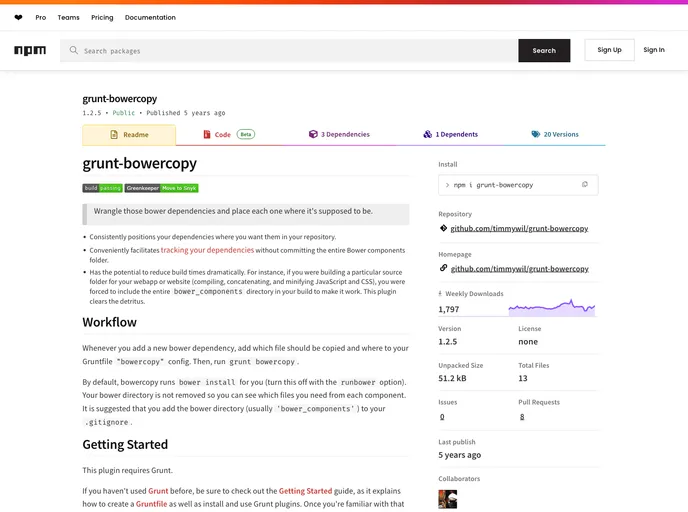Focus the Search packages input field
Viewport: 688px width, 512px height.
pyautogui.click(x=289, y=50)
